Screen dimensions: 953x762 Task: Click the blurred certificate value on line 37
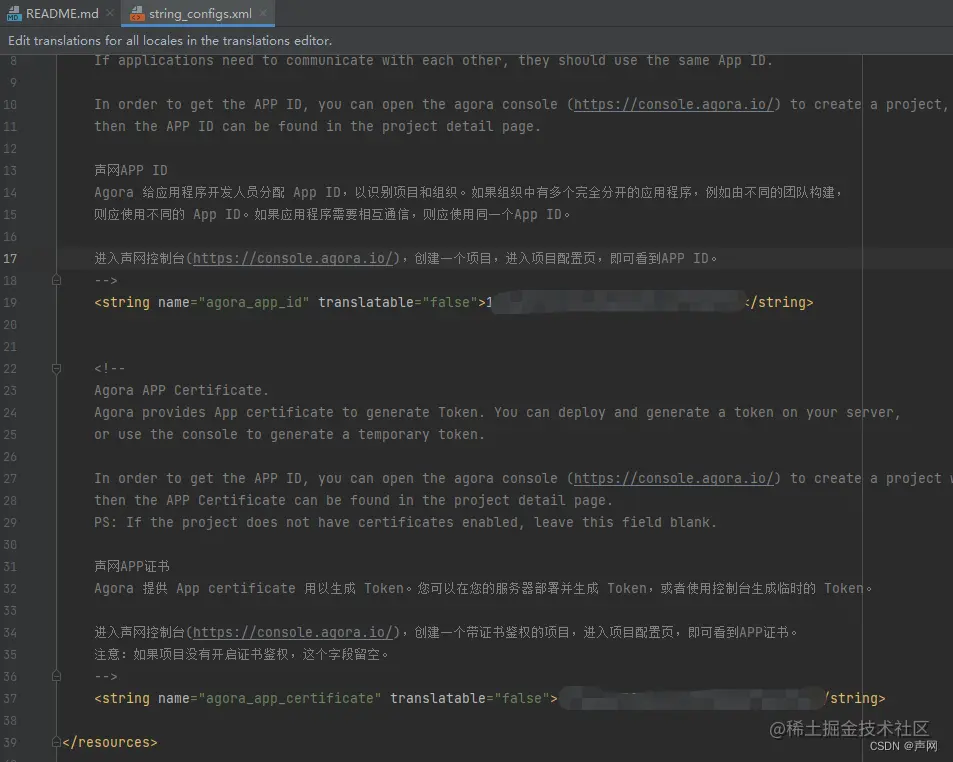point(692,698)
